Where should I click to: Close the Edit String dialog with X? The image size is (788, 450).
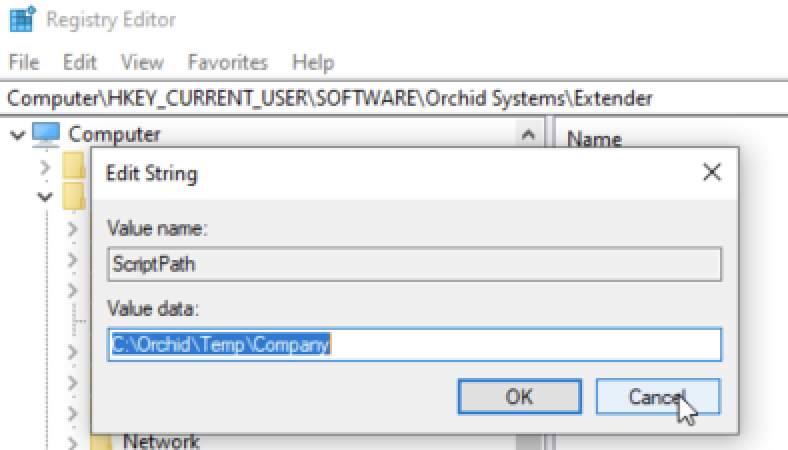[x=712, y=172]
